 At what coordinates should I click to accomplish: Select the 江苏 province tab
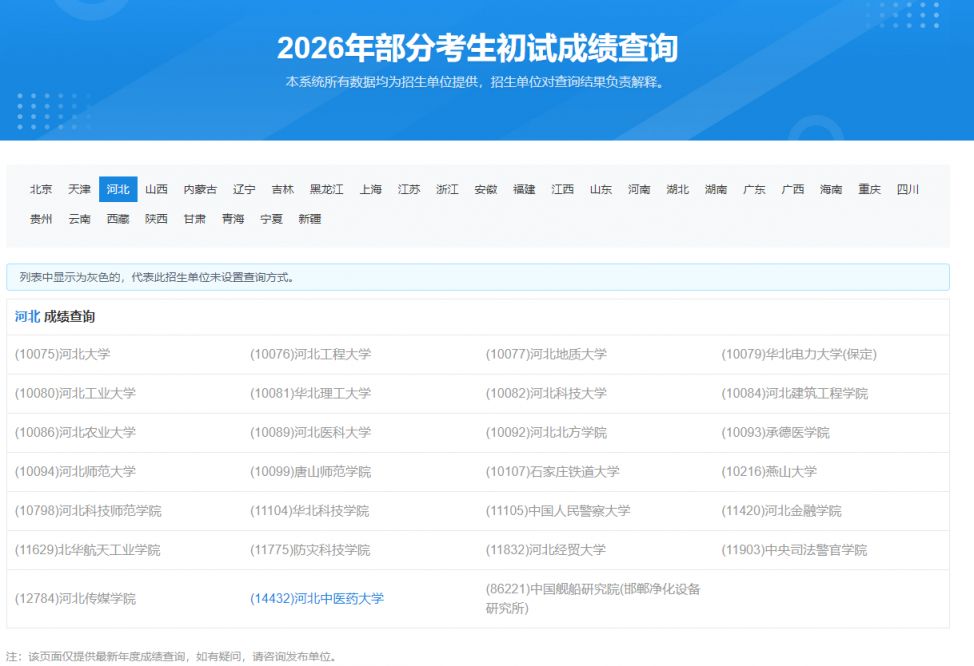(x=409, y=189)
